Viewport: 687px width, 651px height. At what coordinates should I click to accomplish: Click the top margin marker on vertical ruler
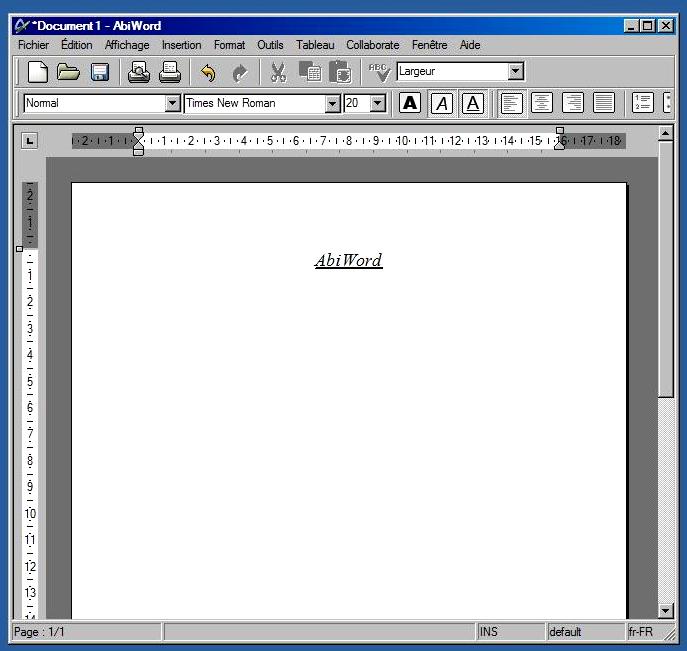[19, 249]
